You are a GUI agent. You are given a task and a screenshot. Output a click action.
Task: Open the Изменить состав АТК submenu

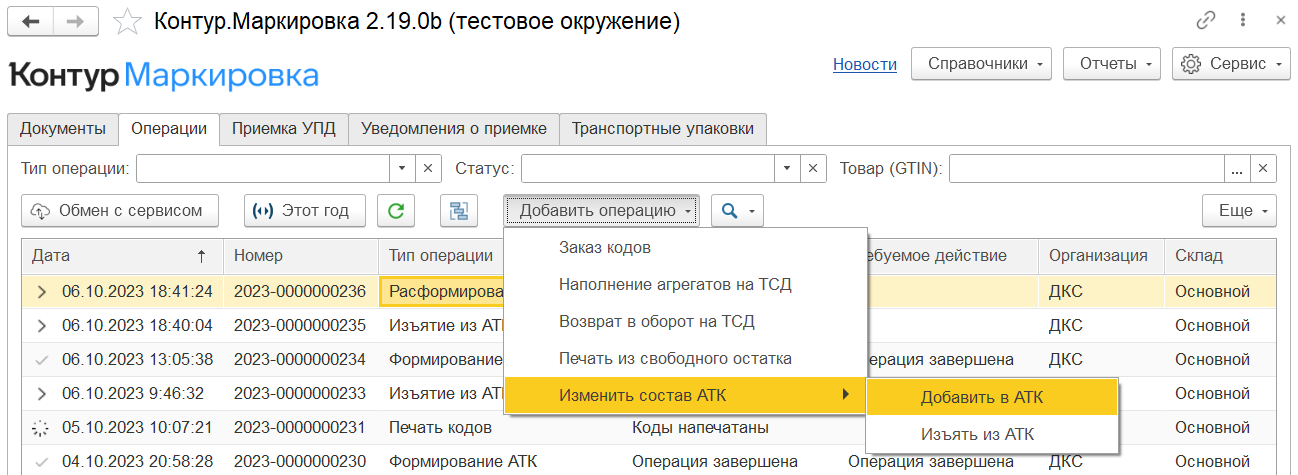686,396
